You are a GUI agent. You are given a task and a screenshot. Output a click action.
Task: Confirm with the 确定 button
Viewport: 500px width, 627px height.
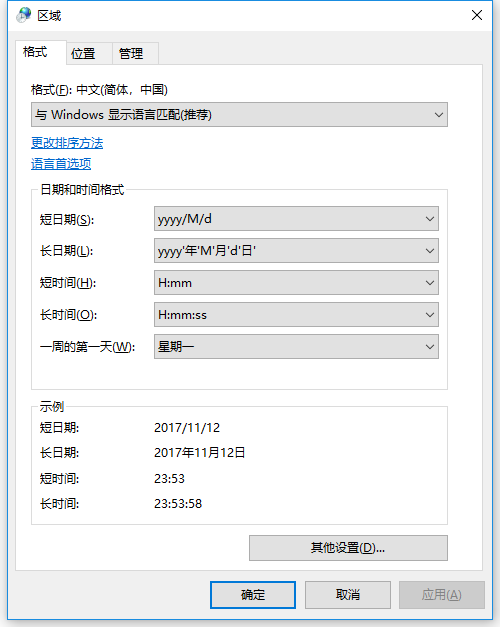tap(253, 595)
